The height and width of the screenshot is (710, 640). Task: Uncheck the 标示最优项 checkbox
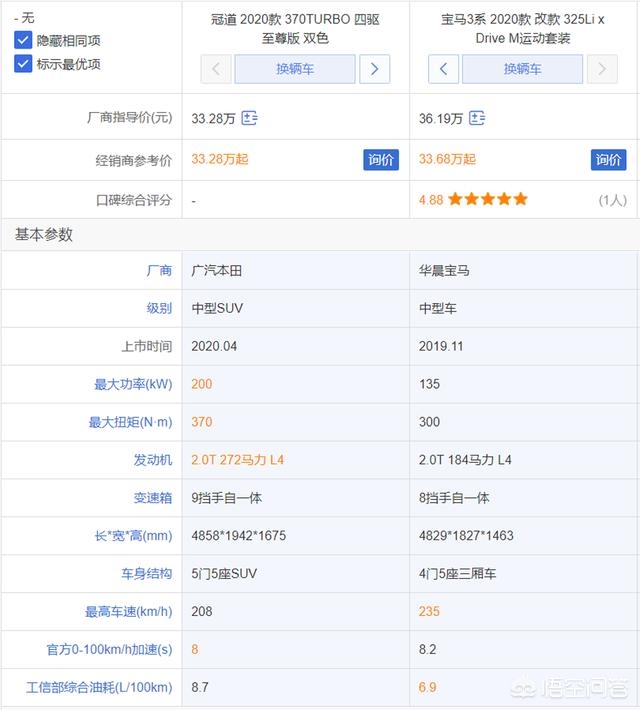23,64
